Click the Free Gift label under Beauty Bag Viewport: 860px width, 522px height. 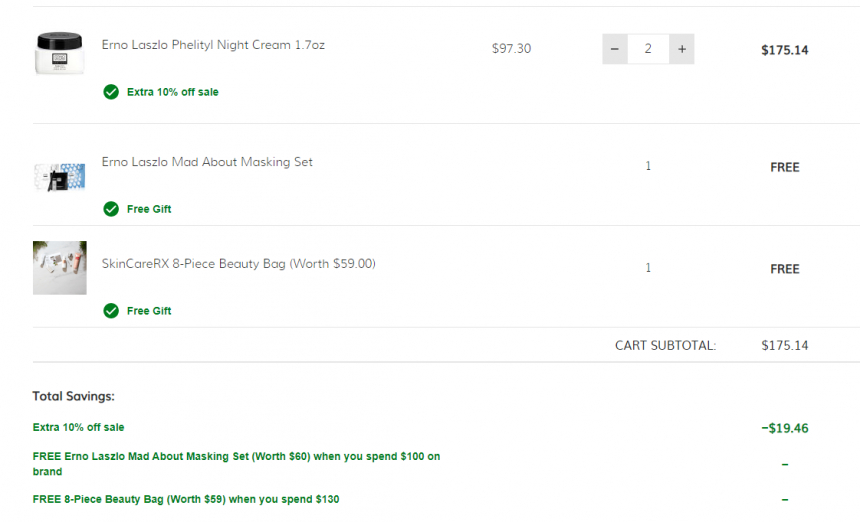149,311
